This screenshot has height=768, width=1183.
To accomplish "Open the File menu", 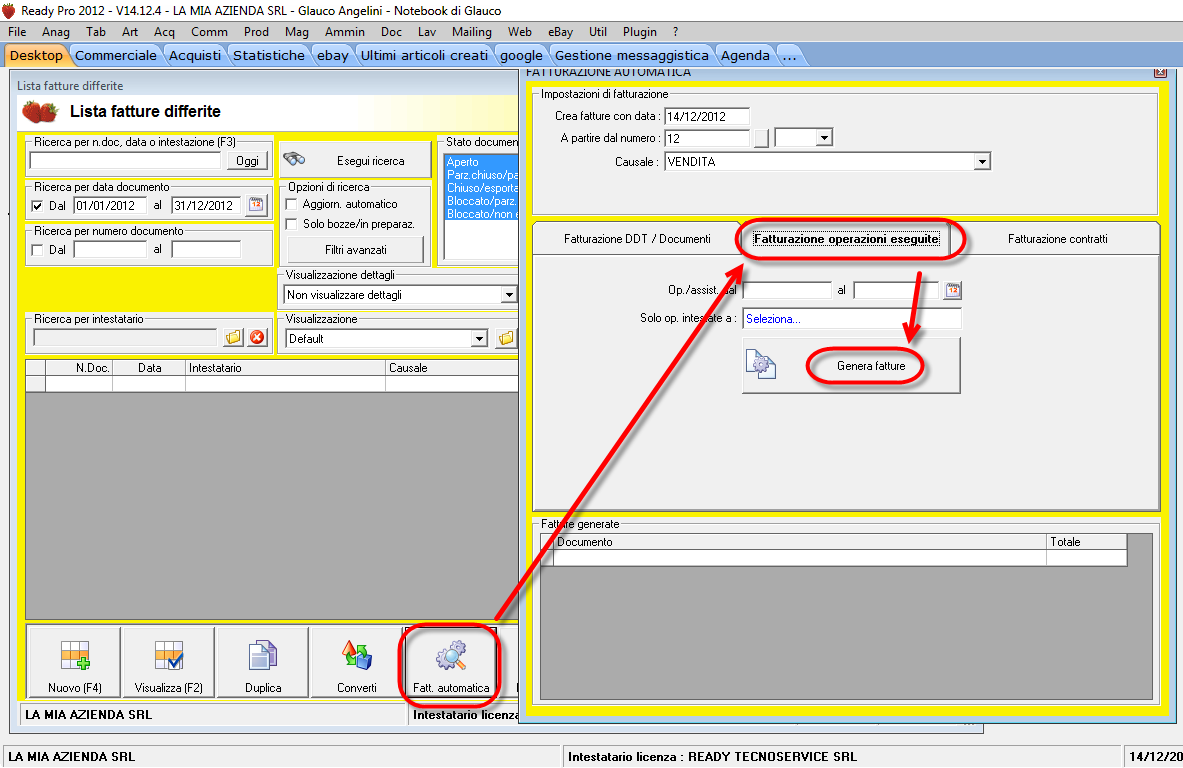I will pos(17,32).
